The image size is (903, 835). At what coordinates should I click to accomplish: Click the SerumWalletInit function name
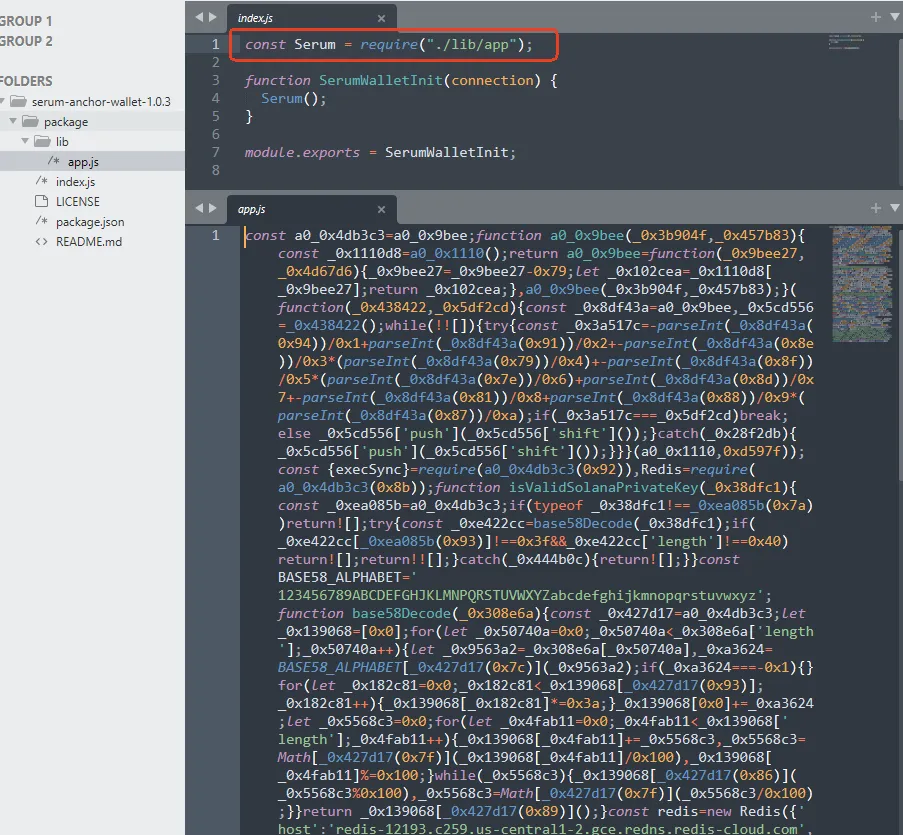(381, 81)
